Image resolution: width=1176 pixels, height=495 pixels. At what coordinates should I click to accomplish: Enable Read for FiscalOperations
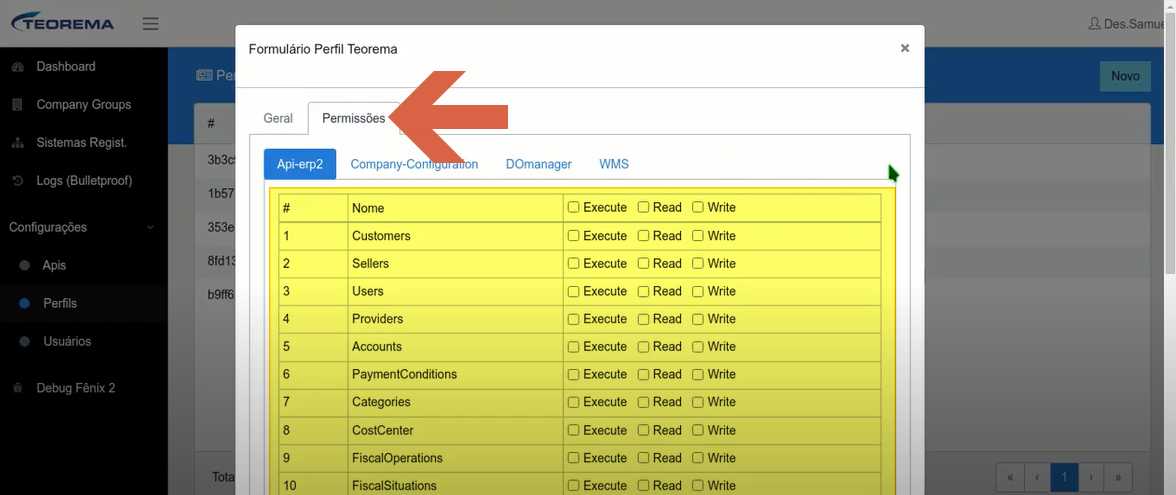(x=644, y=458)
